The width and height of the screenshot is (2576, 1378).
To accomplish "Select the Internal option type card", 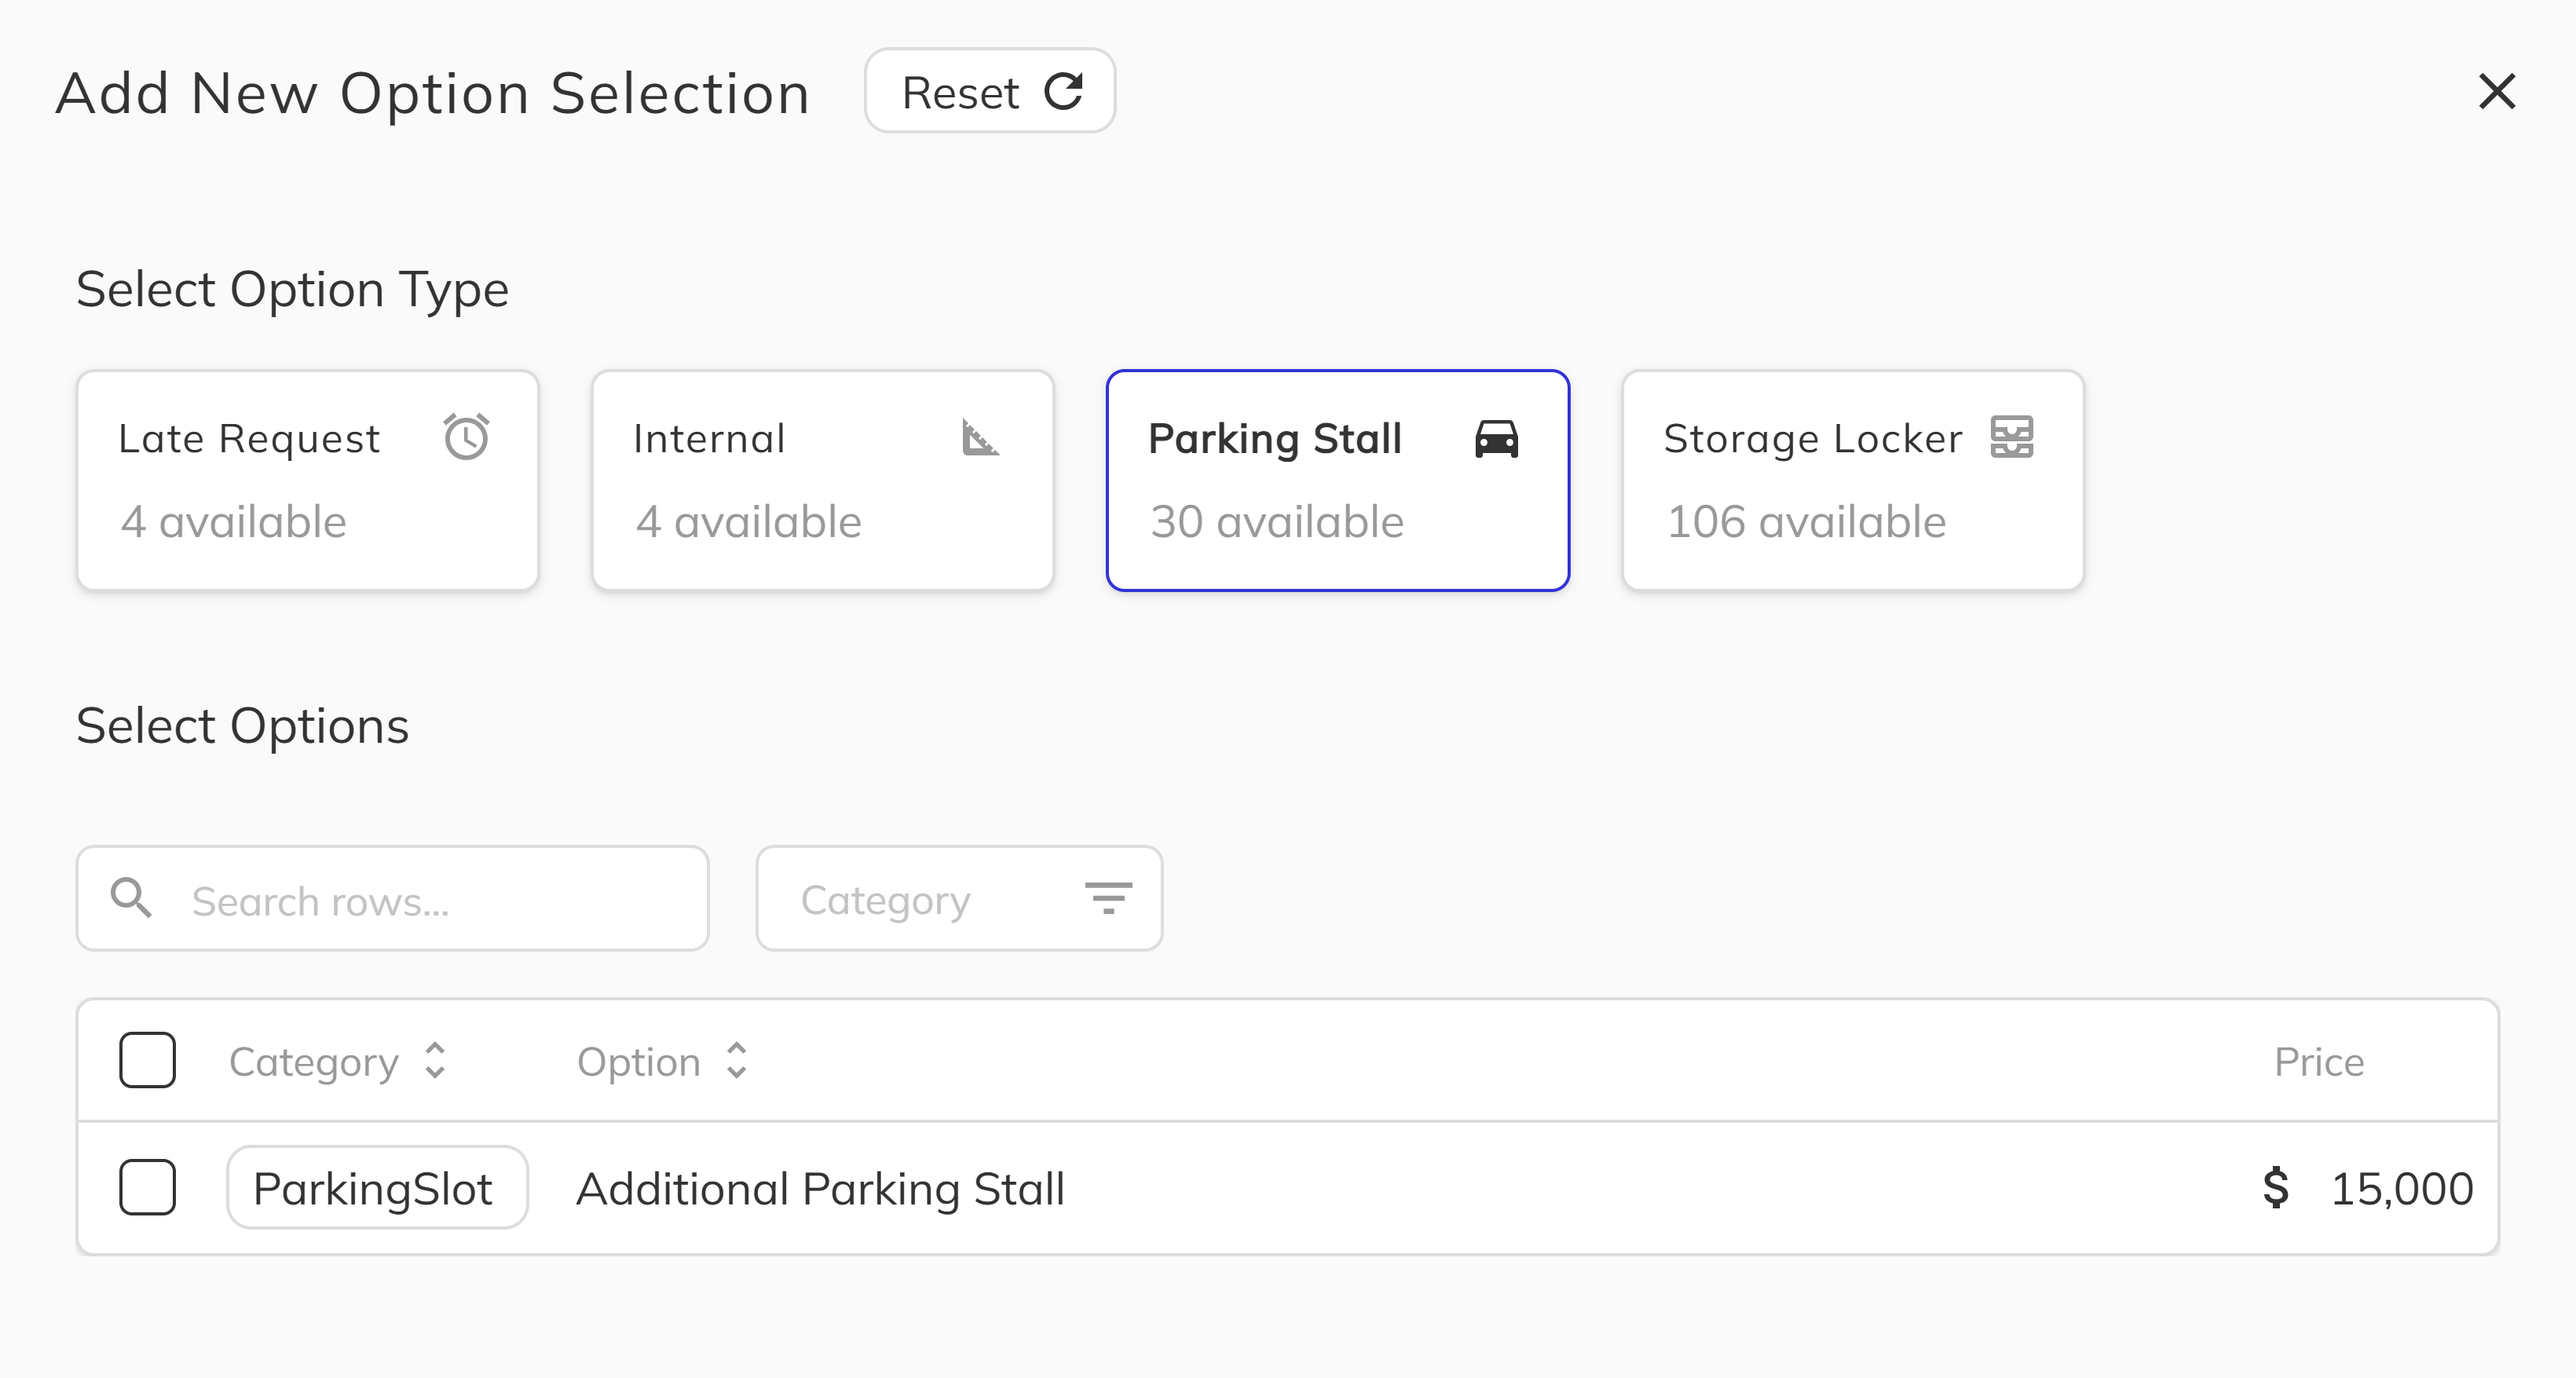I will click(x=822, y=481).
